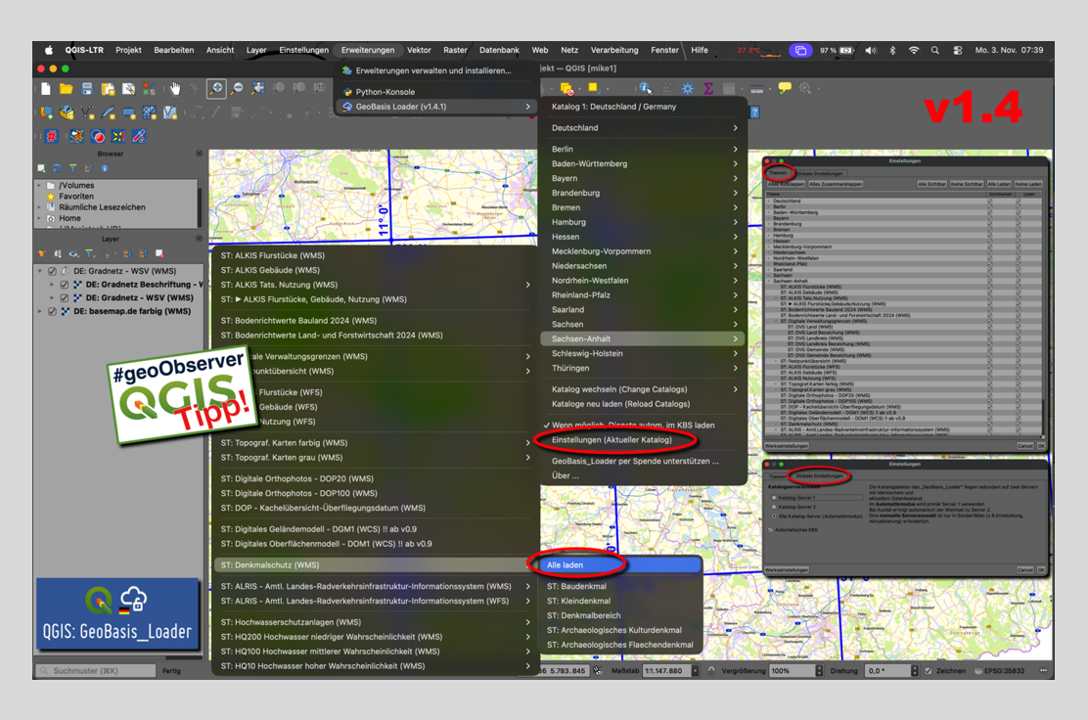This screenshot has width=1088, height=720.
Task: Click the Suchmuster search field
Action: [95, 670]
